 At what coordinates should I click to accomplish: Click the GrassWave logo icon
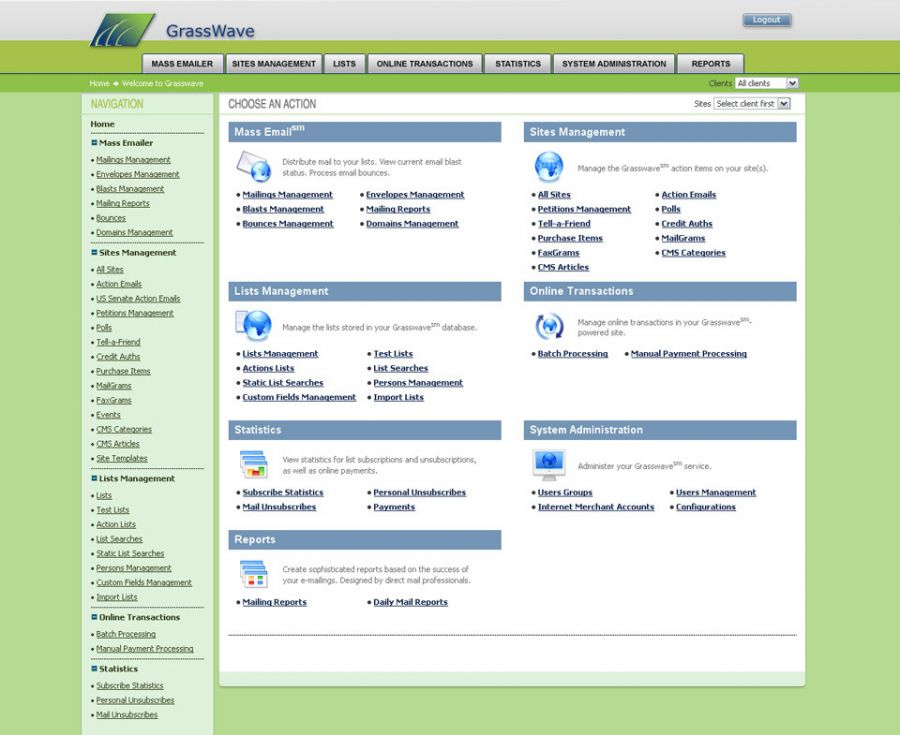(122, 30)
